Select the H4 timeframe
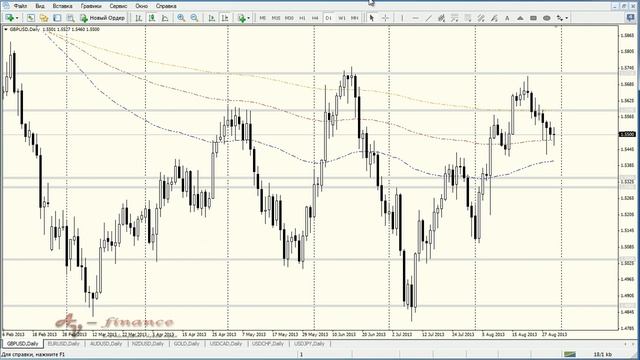Screen dimensions: 640x360 click(315, 18)
